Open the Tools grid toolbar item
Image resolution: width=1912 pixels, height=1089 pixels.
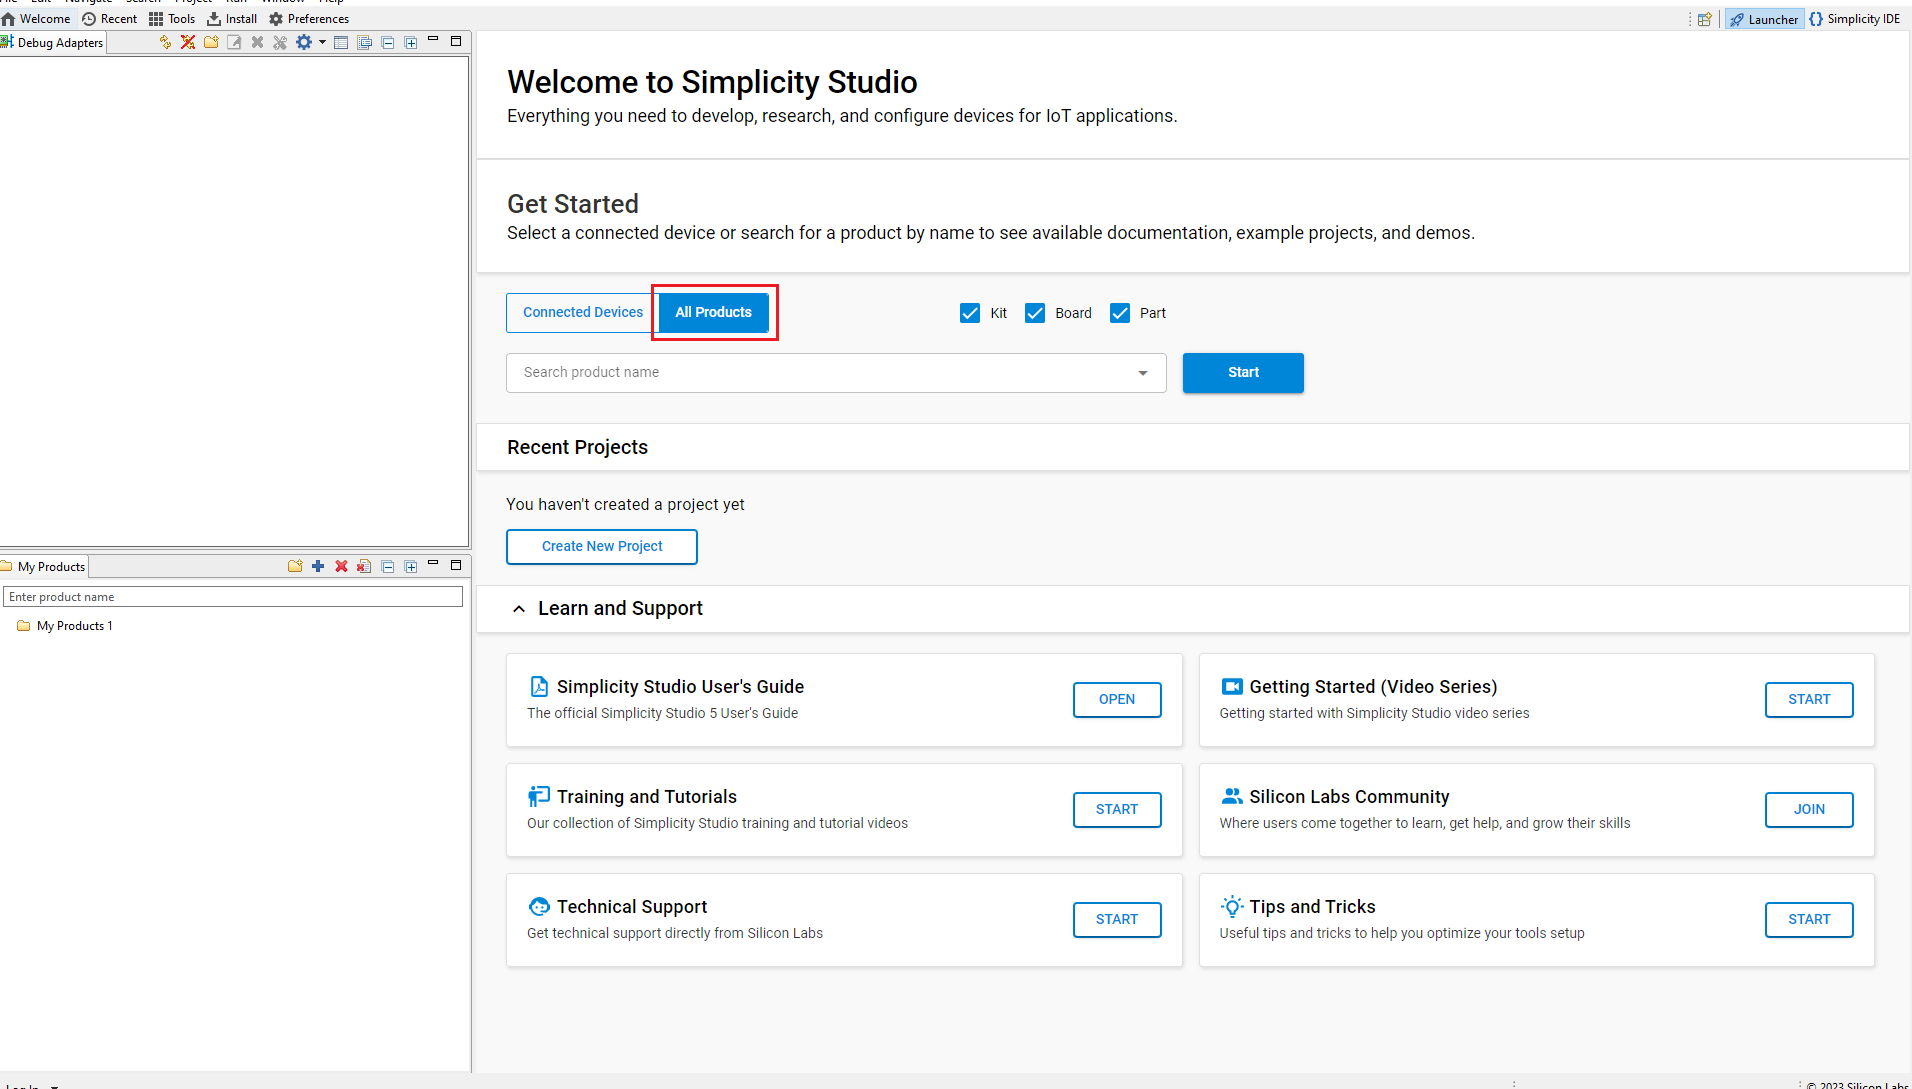pyautogui.click(x=172, y=19)
